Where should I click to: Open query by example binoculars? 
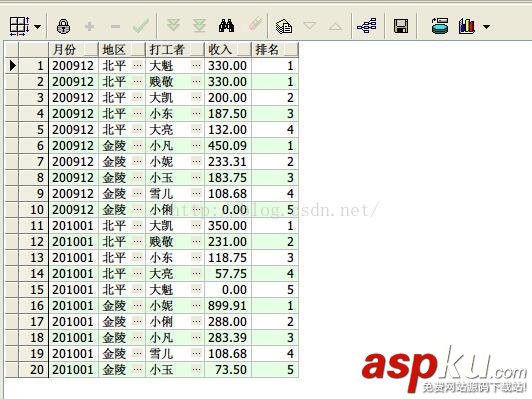(226, 26)
